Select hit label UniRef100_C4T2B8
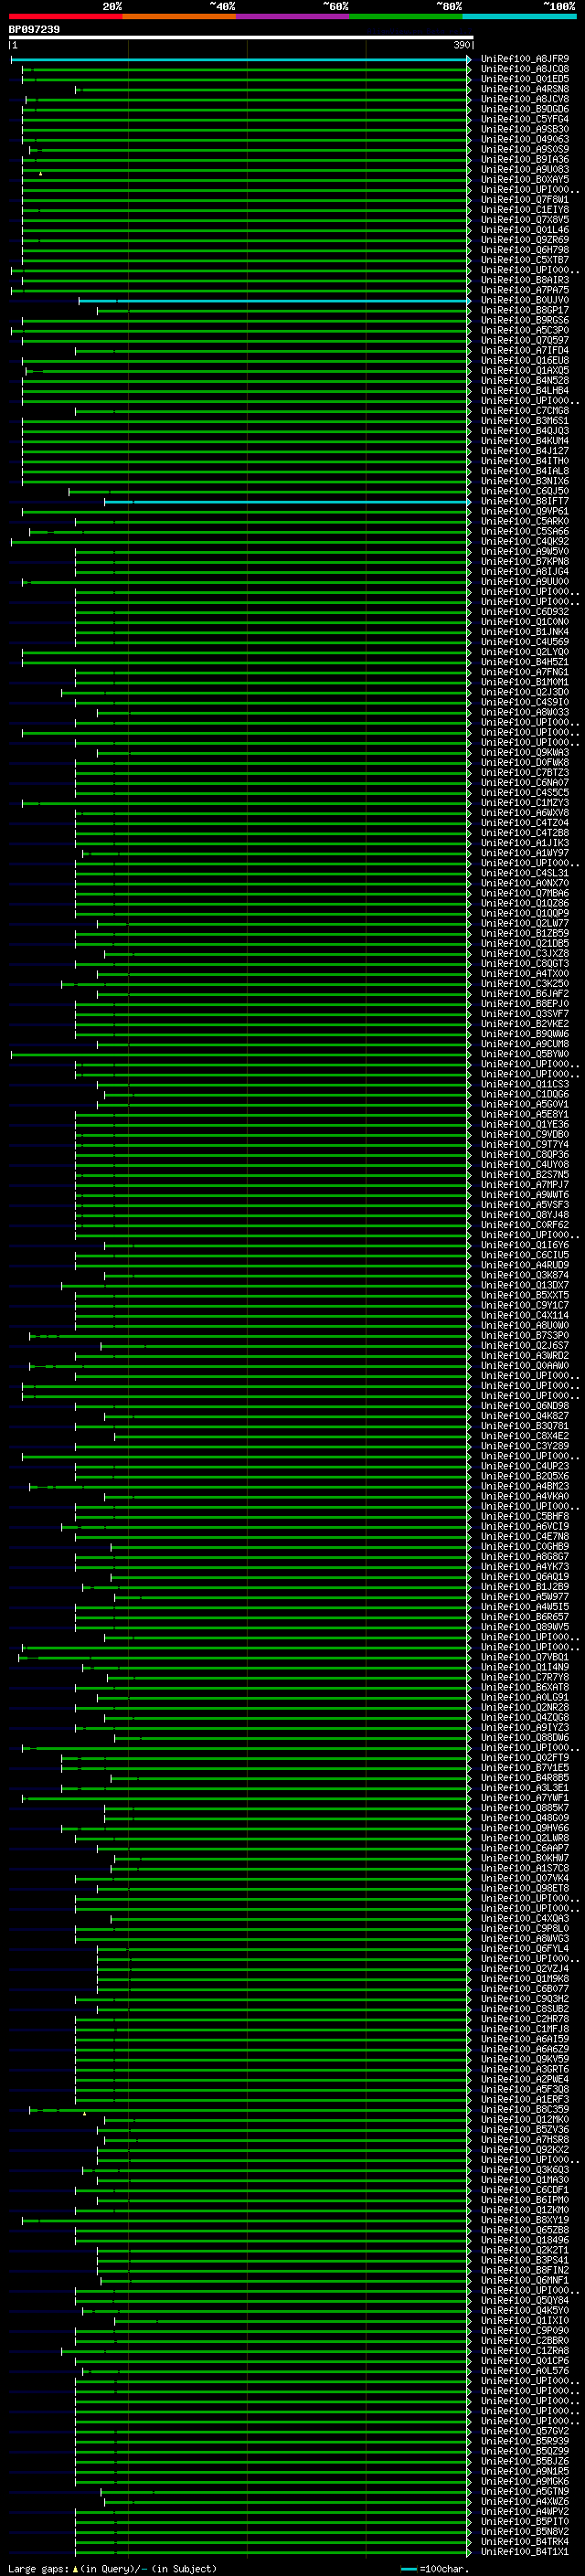Image resolution: width=585 pixels, height=2576 pixels. (524, 833)
